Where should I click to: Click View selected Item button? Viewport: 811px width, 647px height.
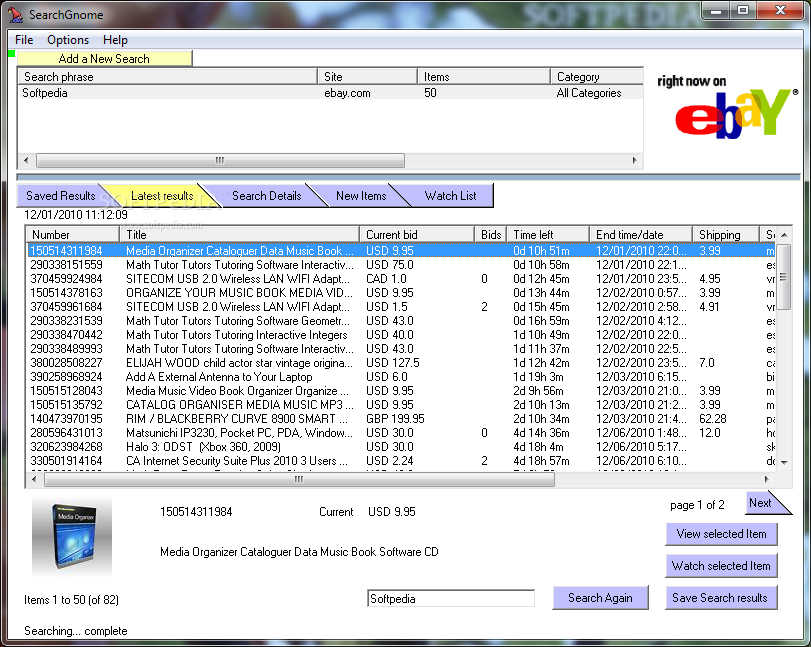click(721, 534)
